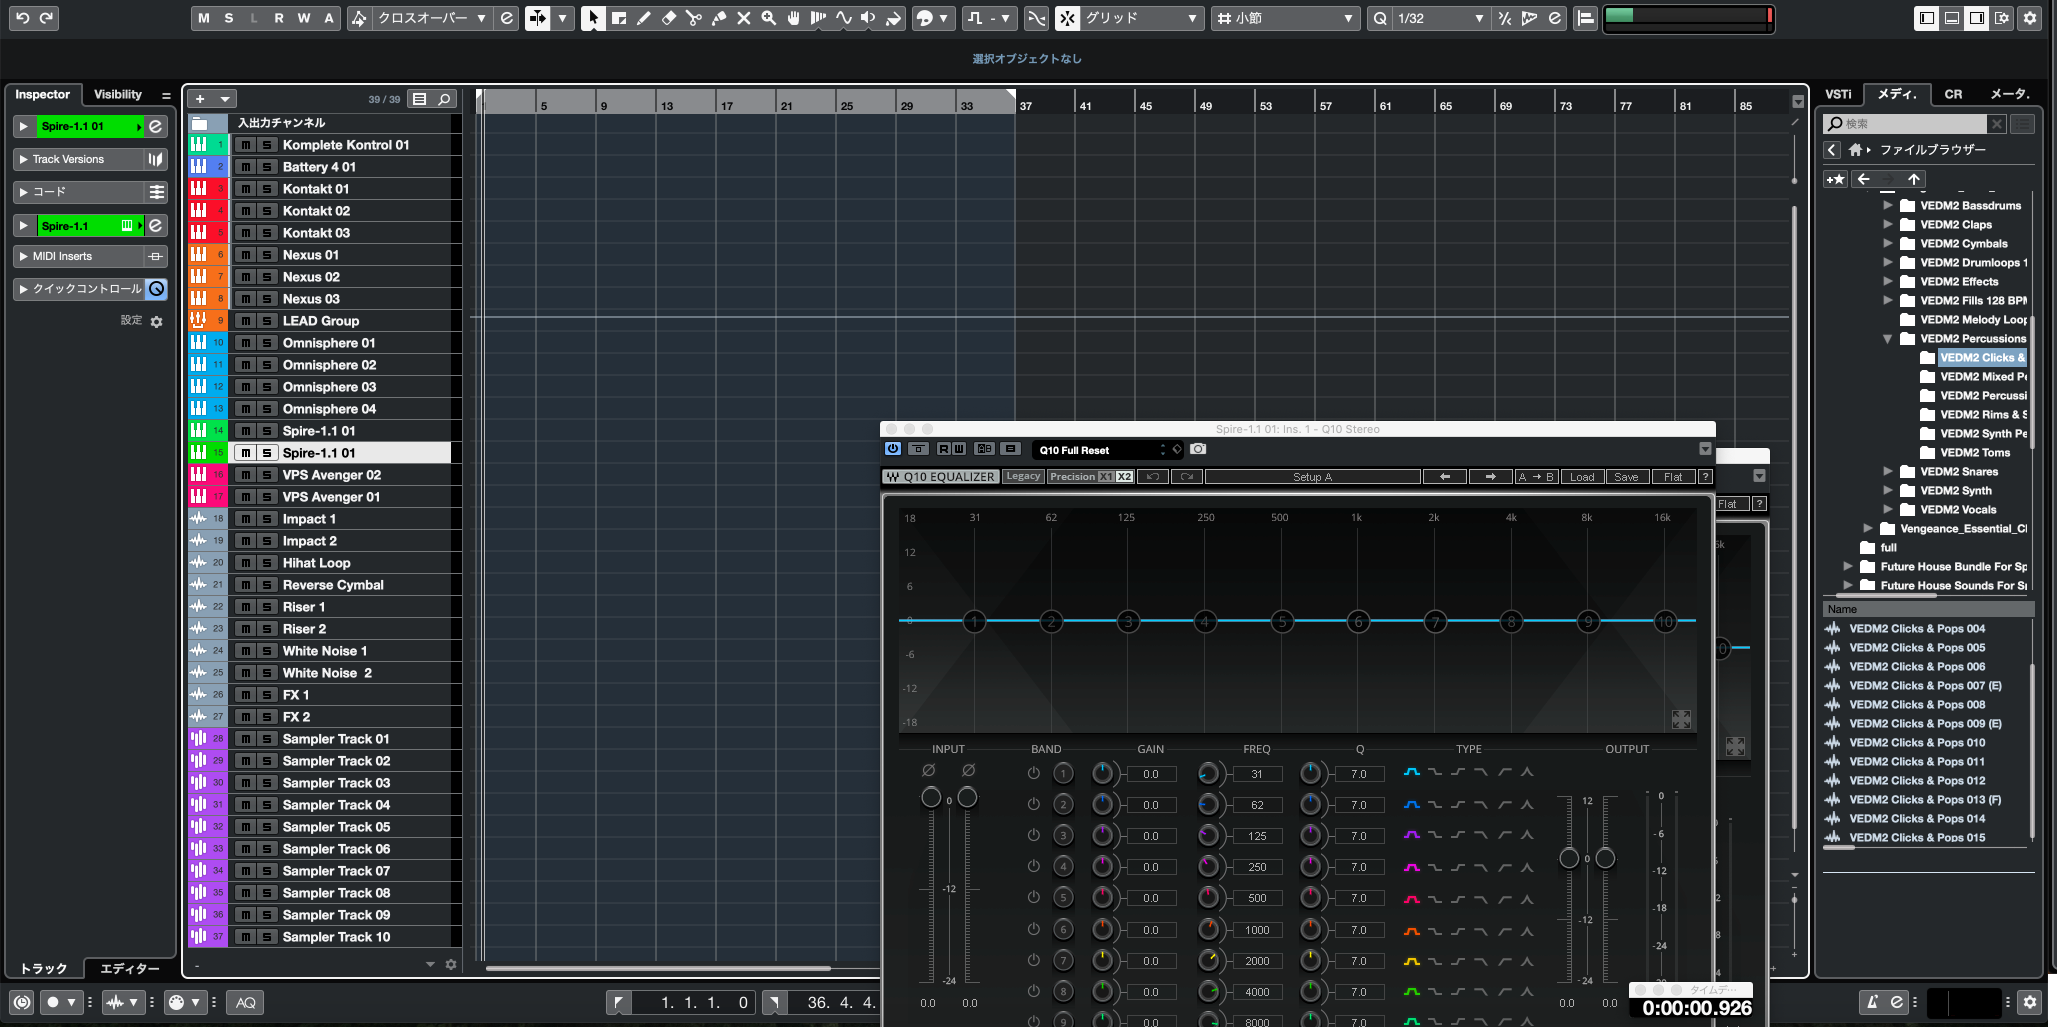Viewport: 2057px width, 1027px height.
Task: Select the Reverse Cymbal track
Action: click(x=333, y=585)
